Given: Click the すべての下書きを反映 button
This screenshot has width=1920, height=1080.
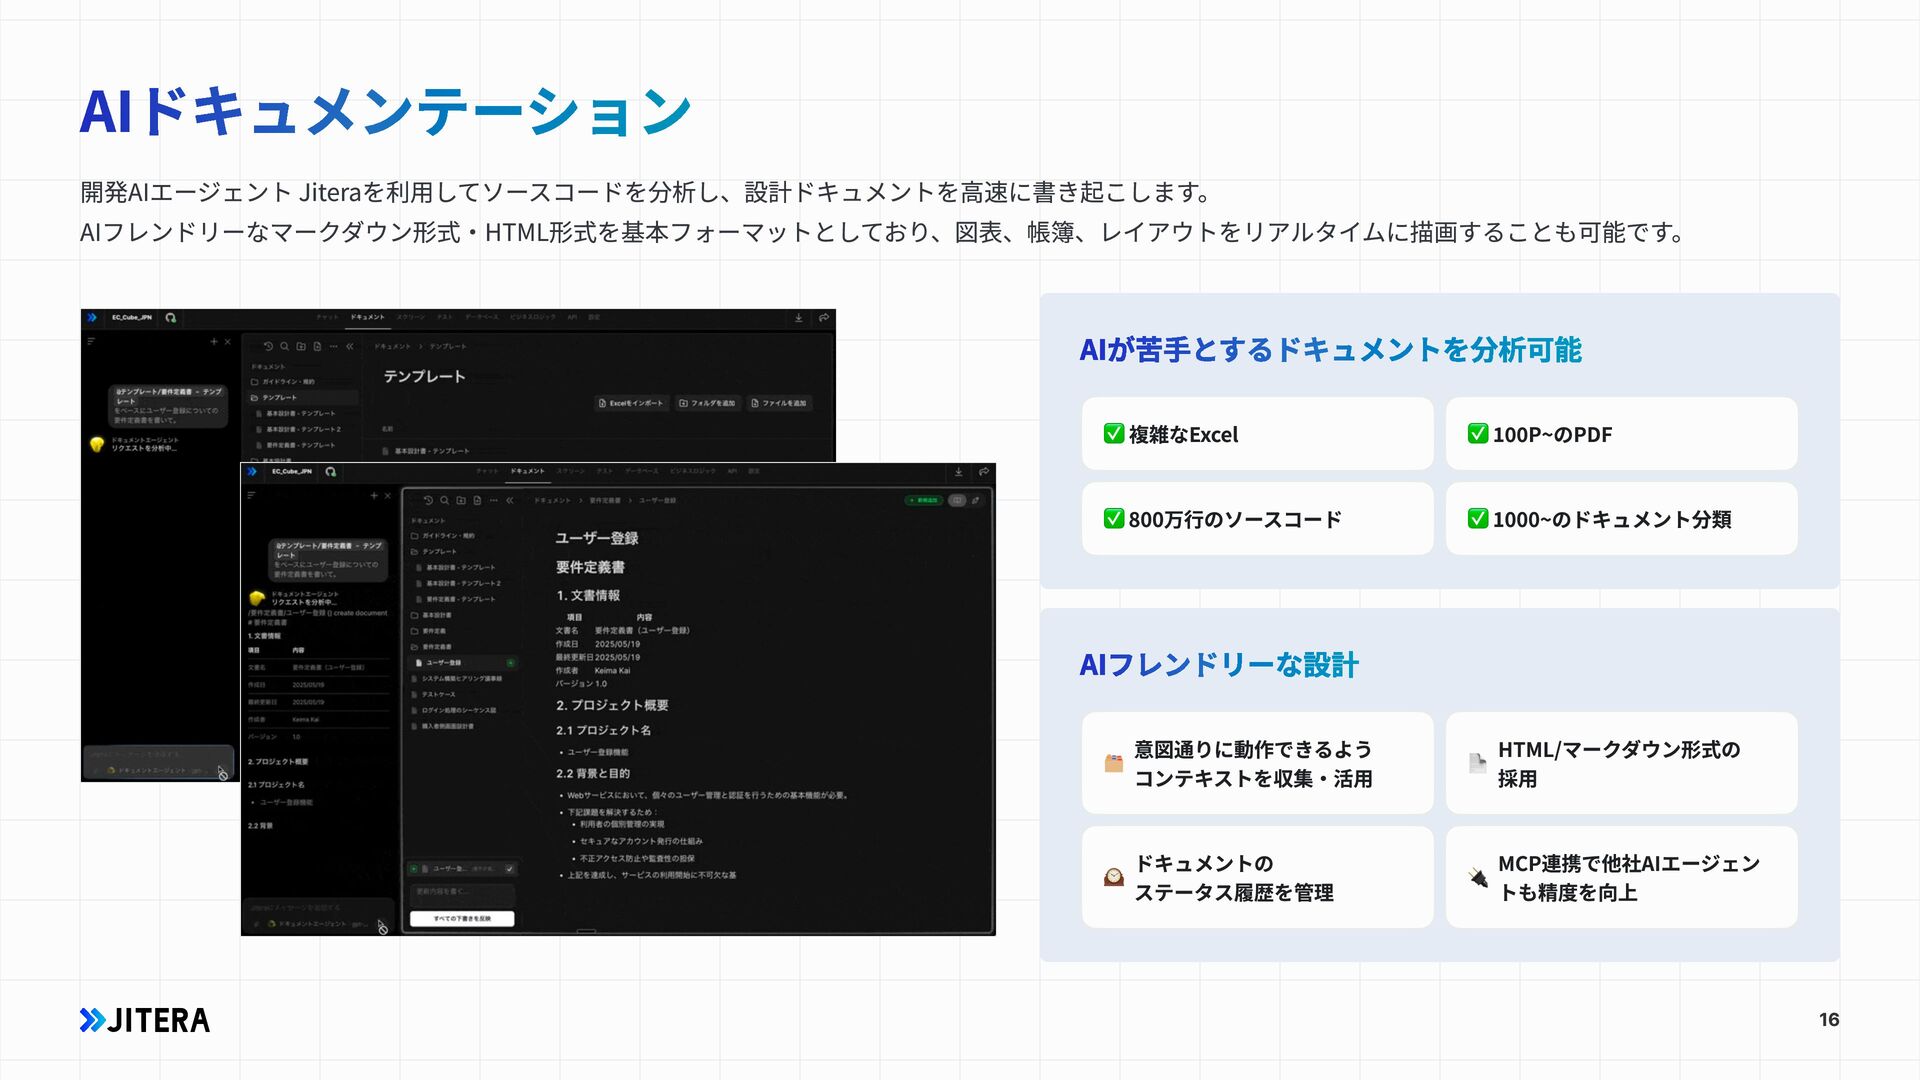Looking at the screenshot, I should click(462, 918).
